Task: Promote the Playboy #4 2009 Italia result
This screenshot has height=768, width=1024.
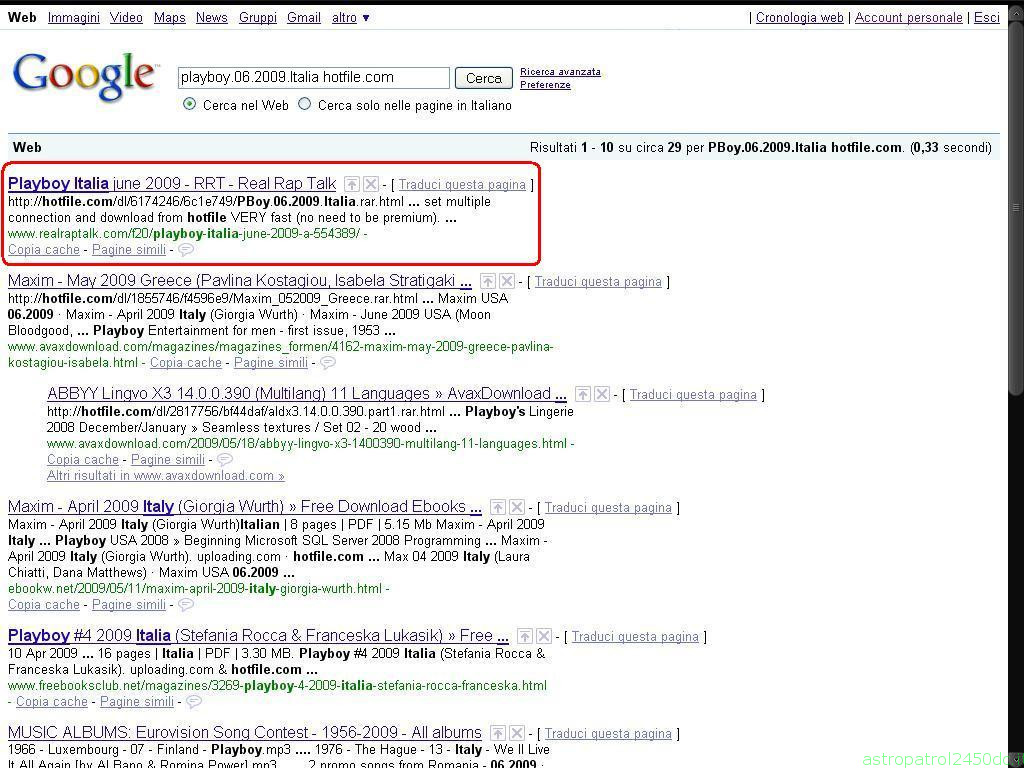Action: coord(524,636)
